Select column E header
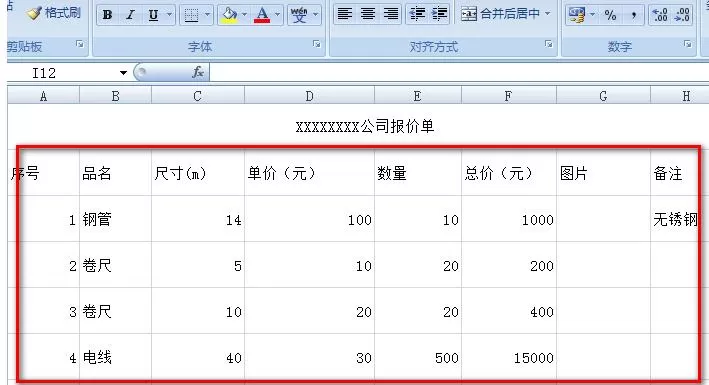Image resolution: width=709 pixels, height=385 pixels. pyautogui.click(x=417, y=96)
